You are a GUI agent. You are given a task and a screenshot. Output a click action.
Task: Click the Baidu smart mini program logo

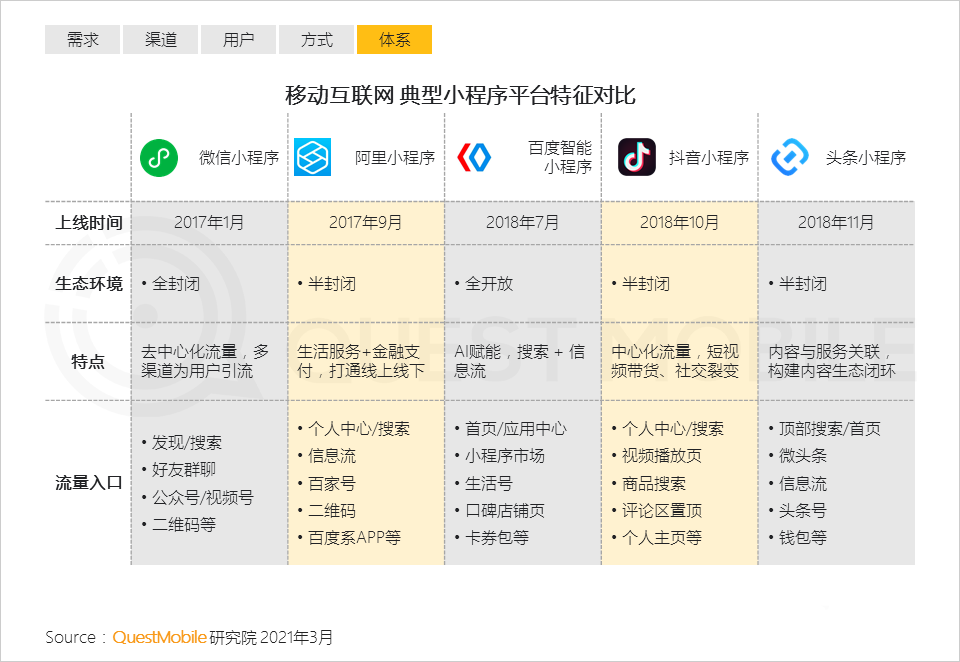pos(474,157)
